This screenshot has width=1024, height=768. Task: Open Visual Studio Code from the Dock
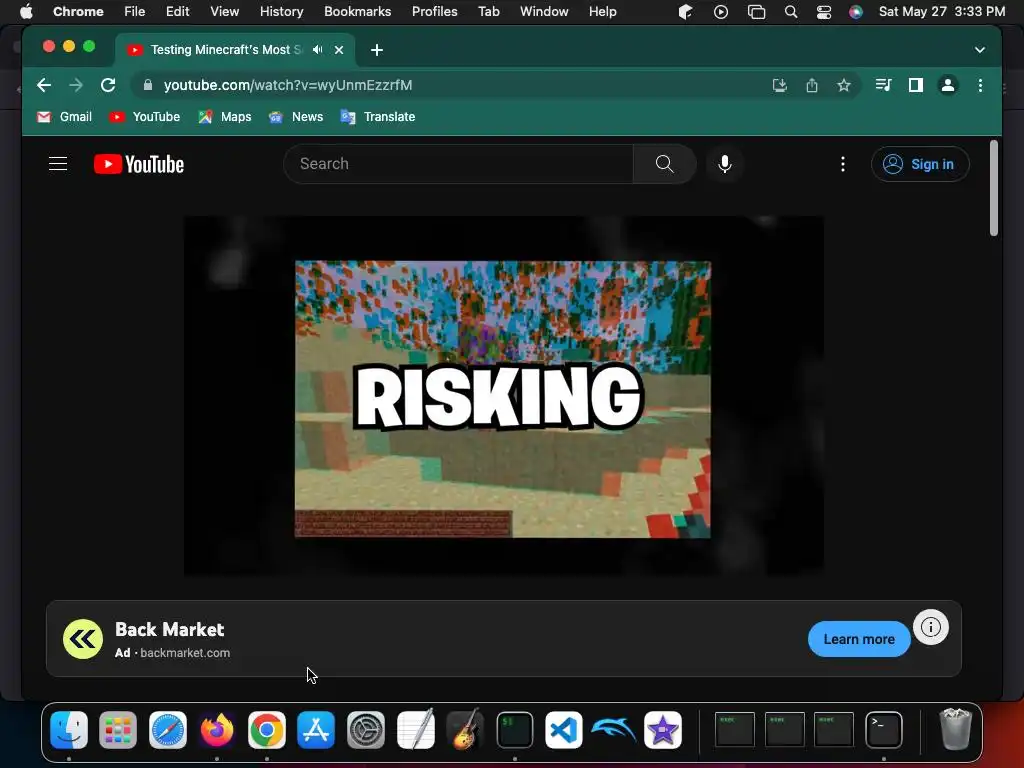point(564,729)
